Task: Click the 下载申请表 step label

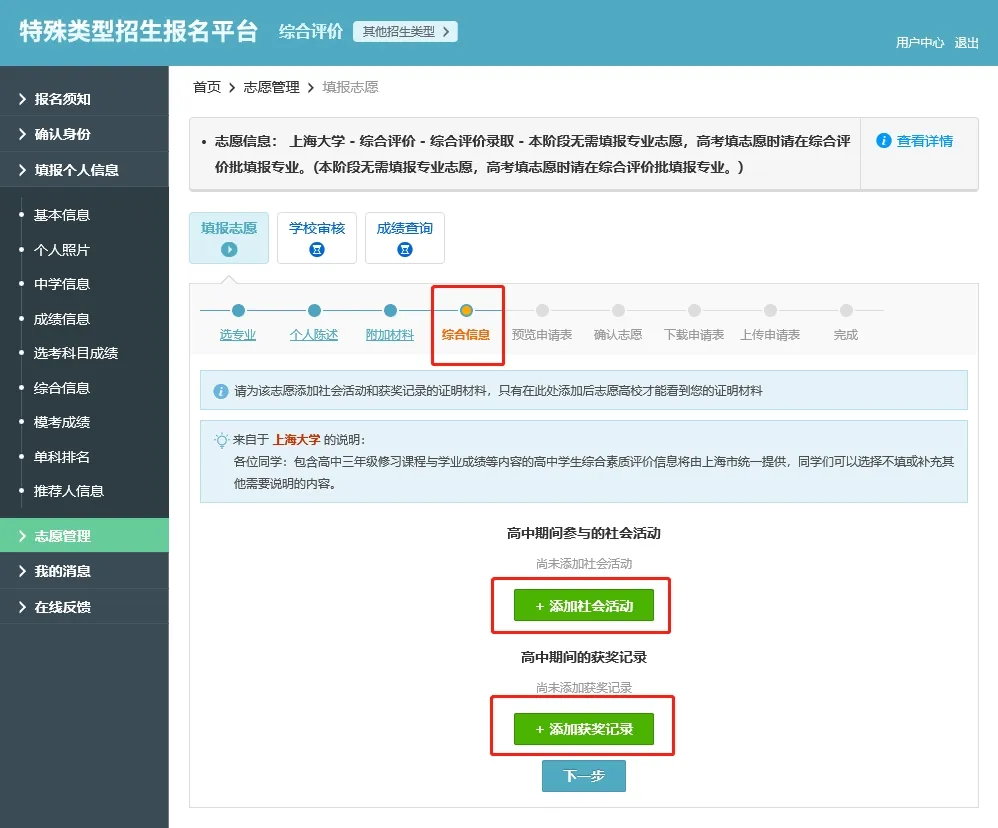Action: click(694, 335)
